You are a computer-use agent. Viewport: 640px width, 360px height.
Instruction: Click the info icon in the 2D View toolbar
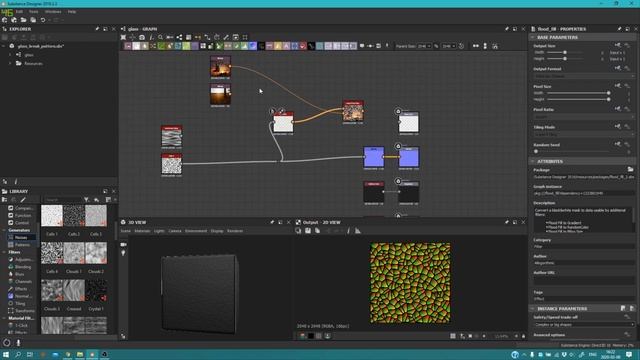click(348, 231)
